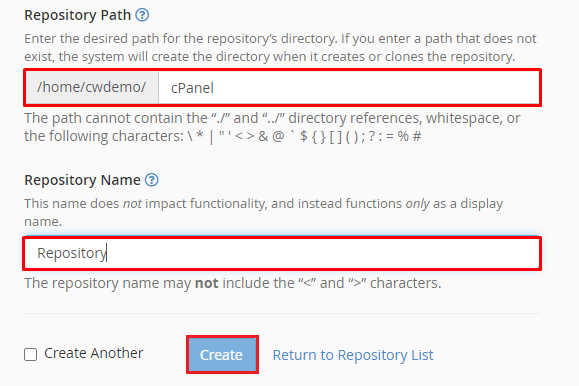The image size is (579, 386).
Task: Follow the Return to Repository List link
Action: point(353,355)
